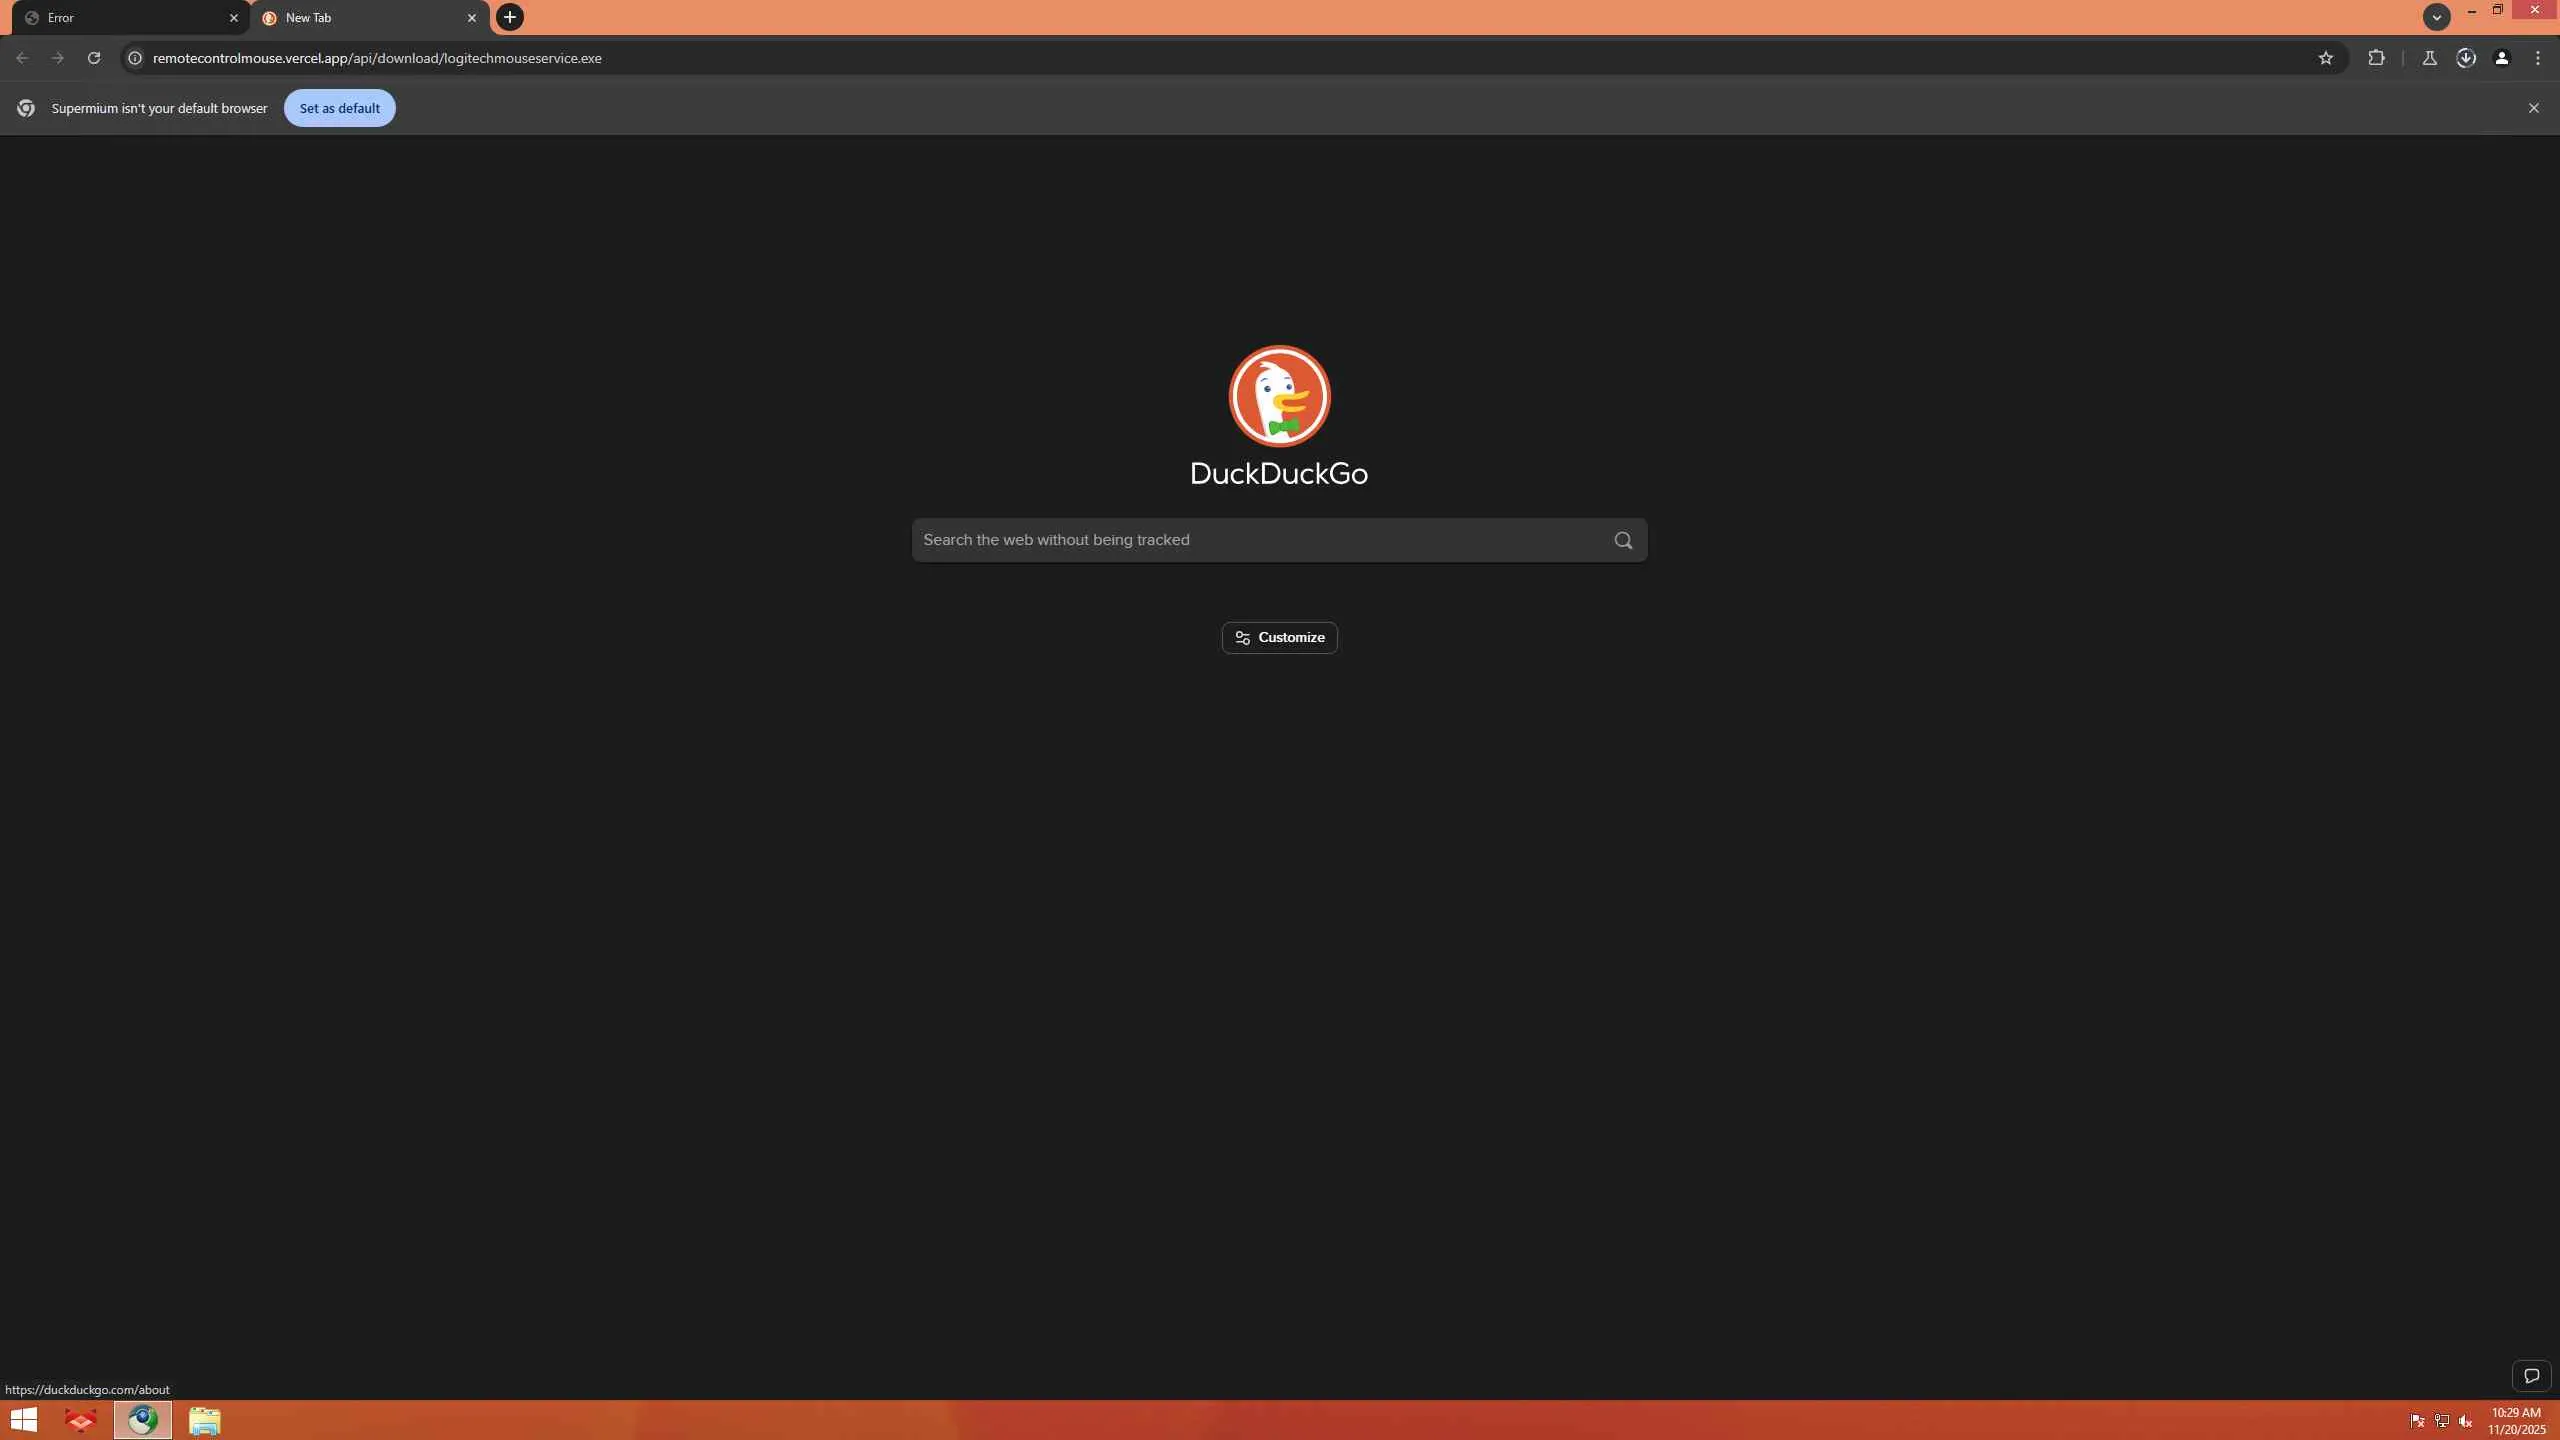Open the profile avatar icon

[x=2502, y=58]
